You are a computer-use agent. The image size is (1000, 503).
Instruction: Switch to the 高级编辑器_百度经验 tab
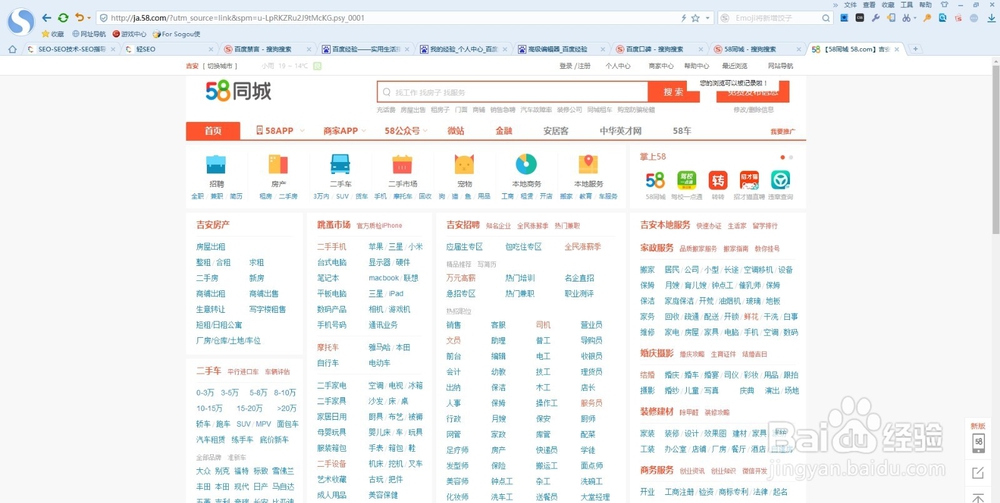pyautogui.click(x=561, y=49)
